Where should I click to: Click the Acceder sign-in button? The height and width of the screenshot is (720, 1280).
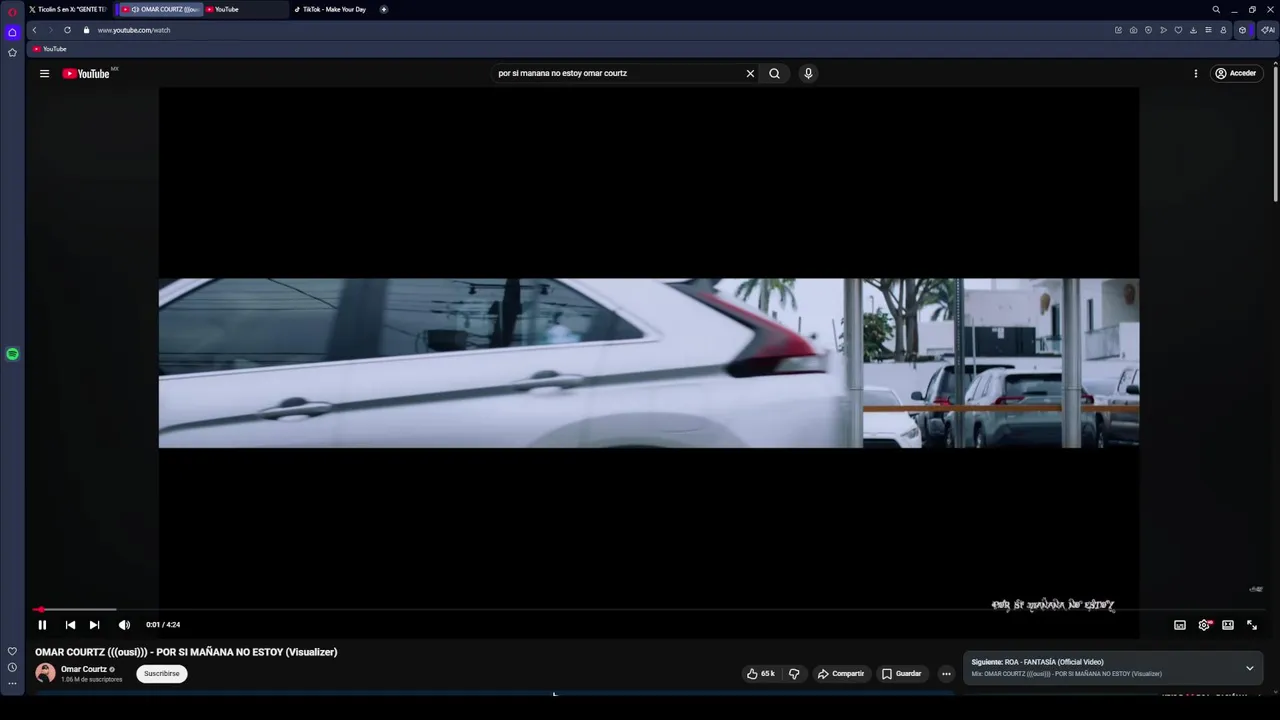click(x=1236, y=73)
